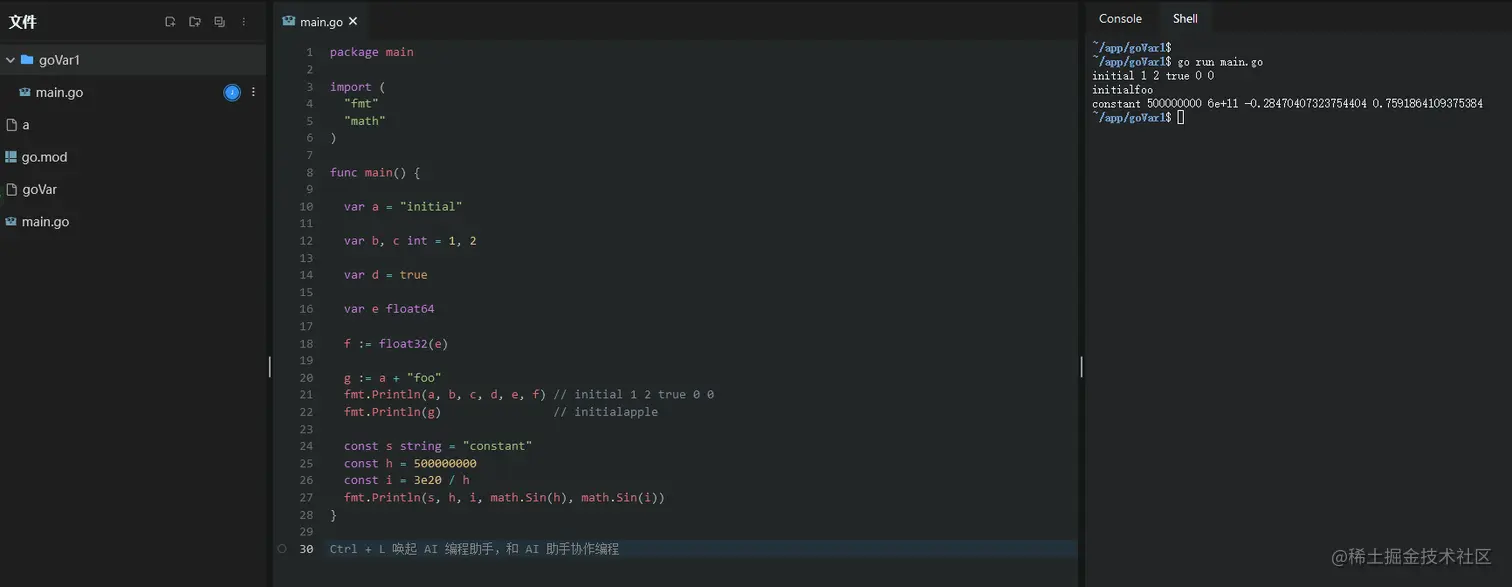The width and height of the screenshot is (1512, 587).
Task: Click line number 8 in the gutter
Action: tap(309, 173)
